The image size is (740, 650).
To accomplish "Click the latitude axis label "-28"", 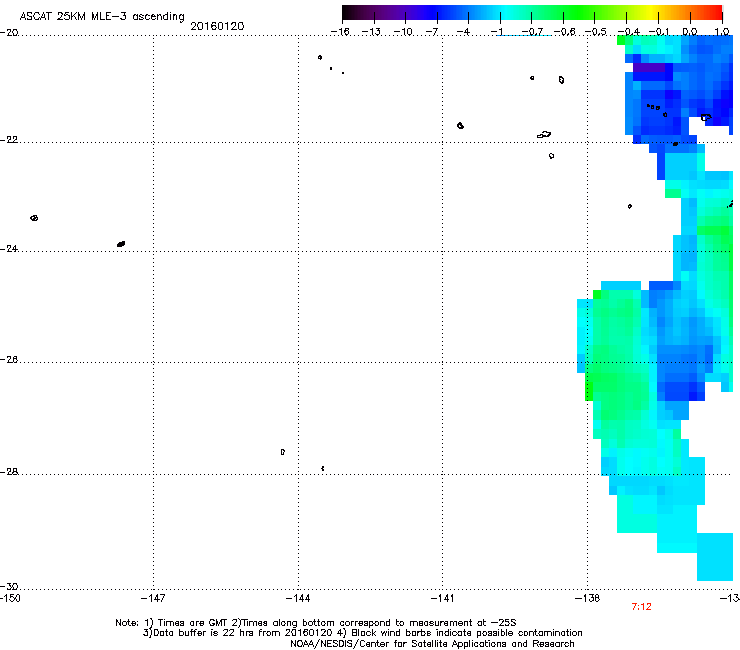I will click(9, 472).
